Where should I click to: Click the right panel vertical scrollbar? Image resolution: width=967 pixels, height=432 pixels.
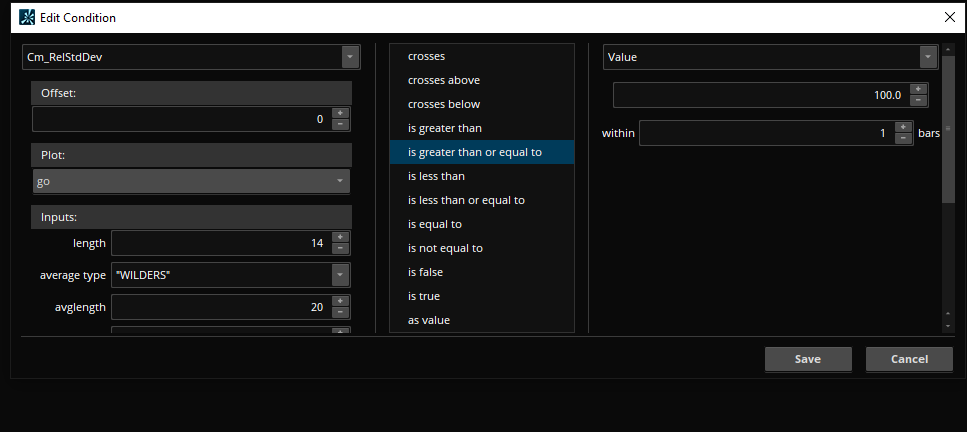click(946, 130)
